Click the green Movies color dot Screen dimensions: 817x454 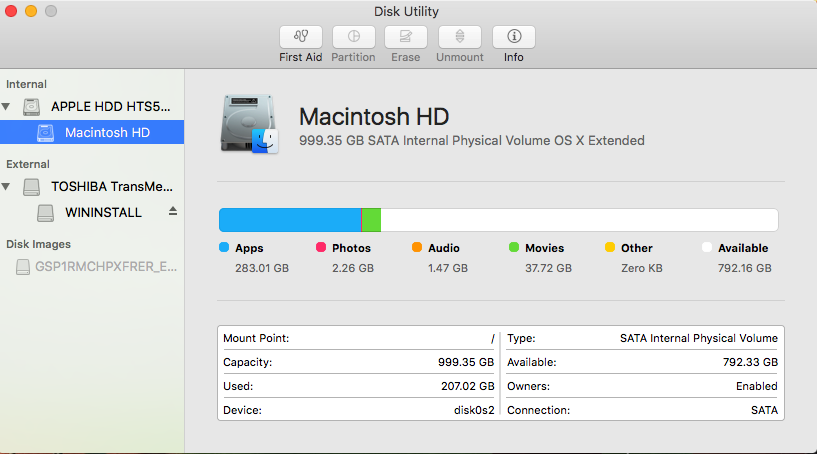coord(514,247)
